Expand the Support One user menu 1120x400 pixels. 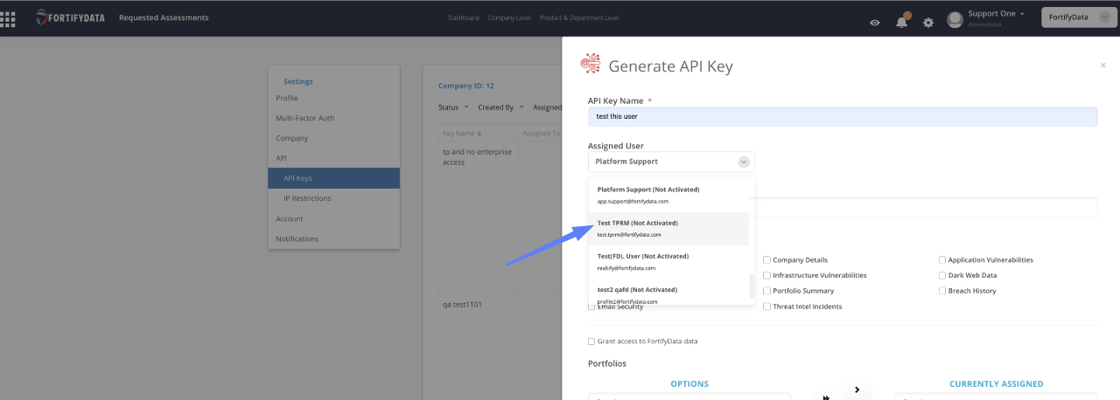click(996, 14)
